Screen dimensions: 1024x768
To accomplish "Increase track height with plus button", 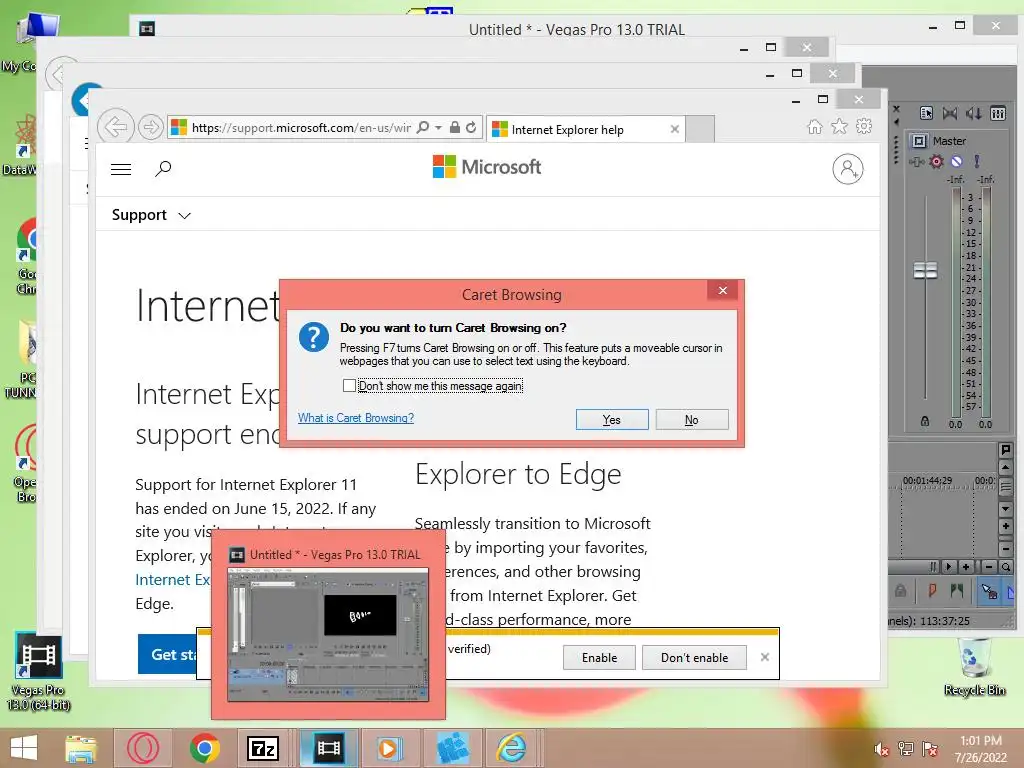I will pos(1006,526).
